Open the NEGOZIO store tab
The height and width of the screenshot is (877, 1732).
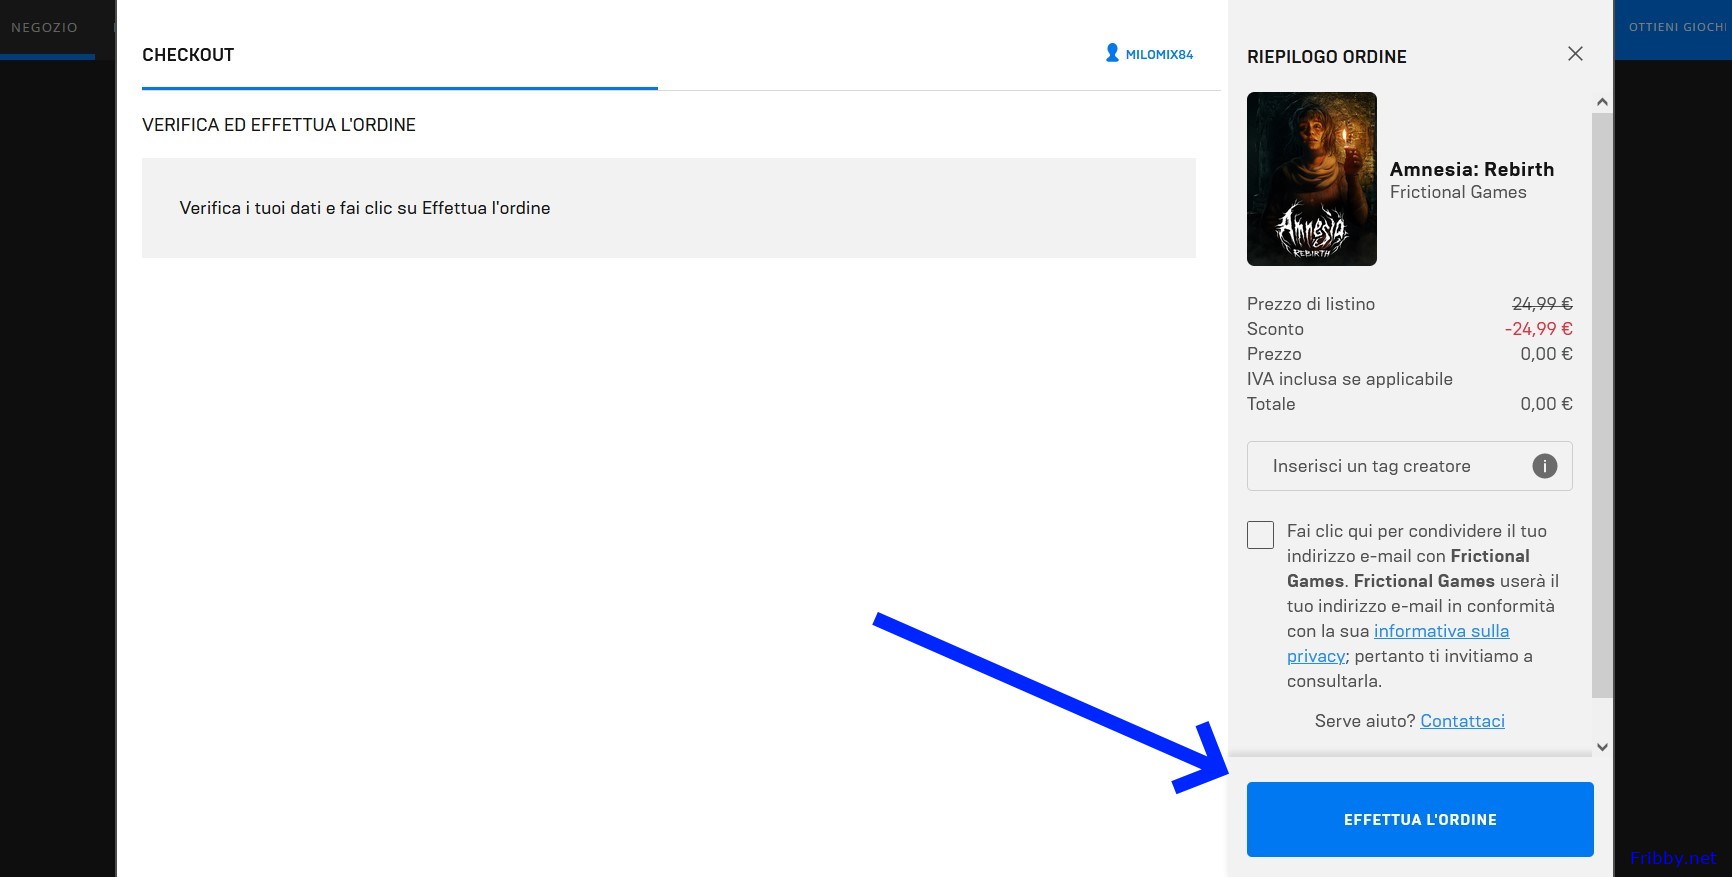[44, 27]
